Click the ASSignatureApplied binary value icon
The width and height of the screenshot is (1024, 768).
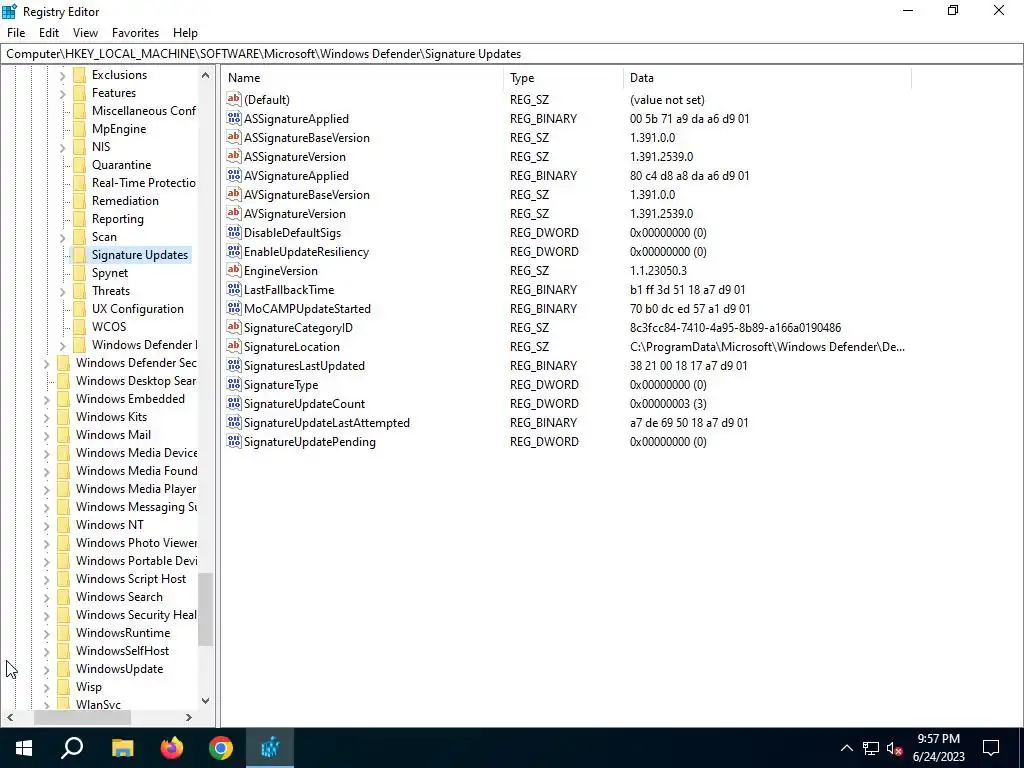click(x=234, y=118)
